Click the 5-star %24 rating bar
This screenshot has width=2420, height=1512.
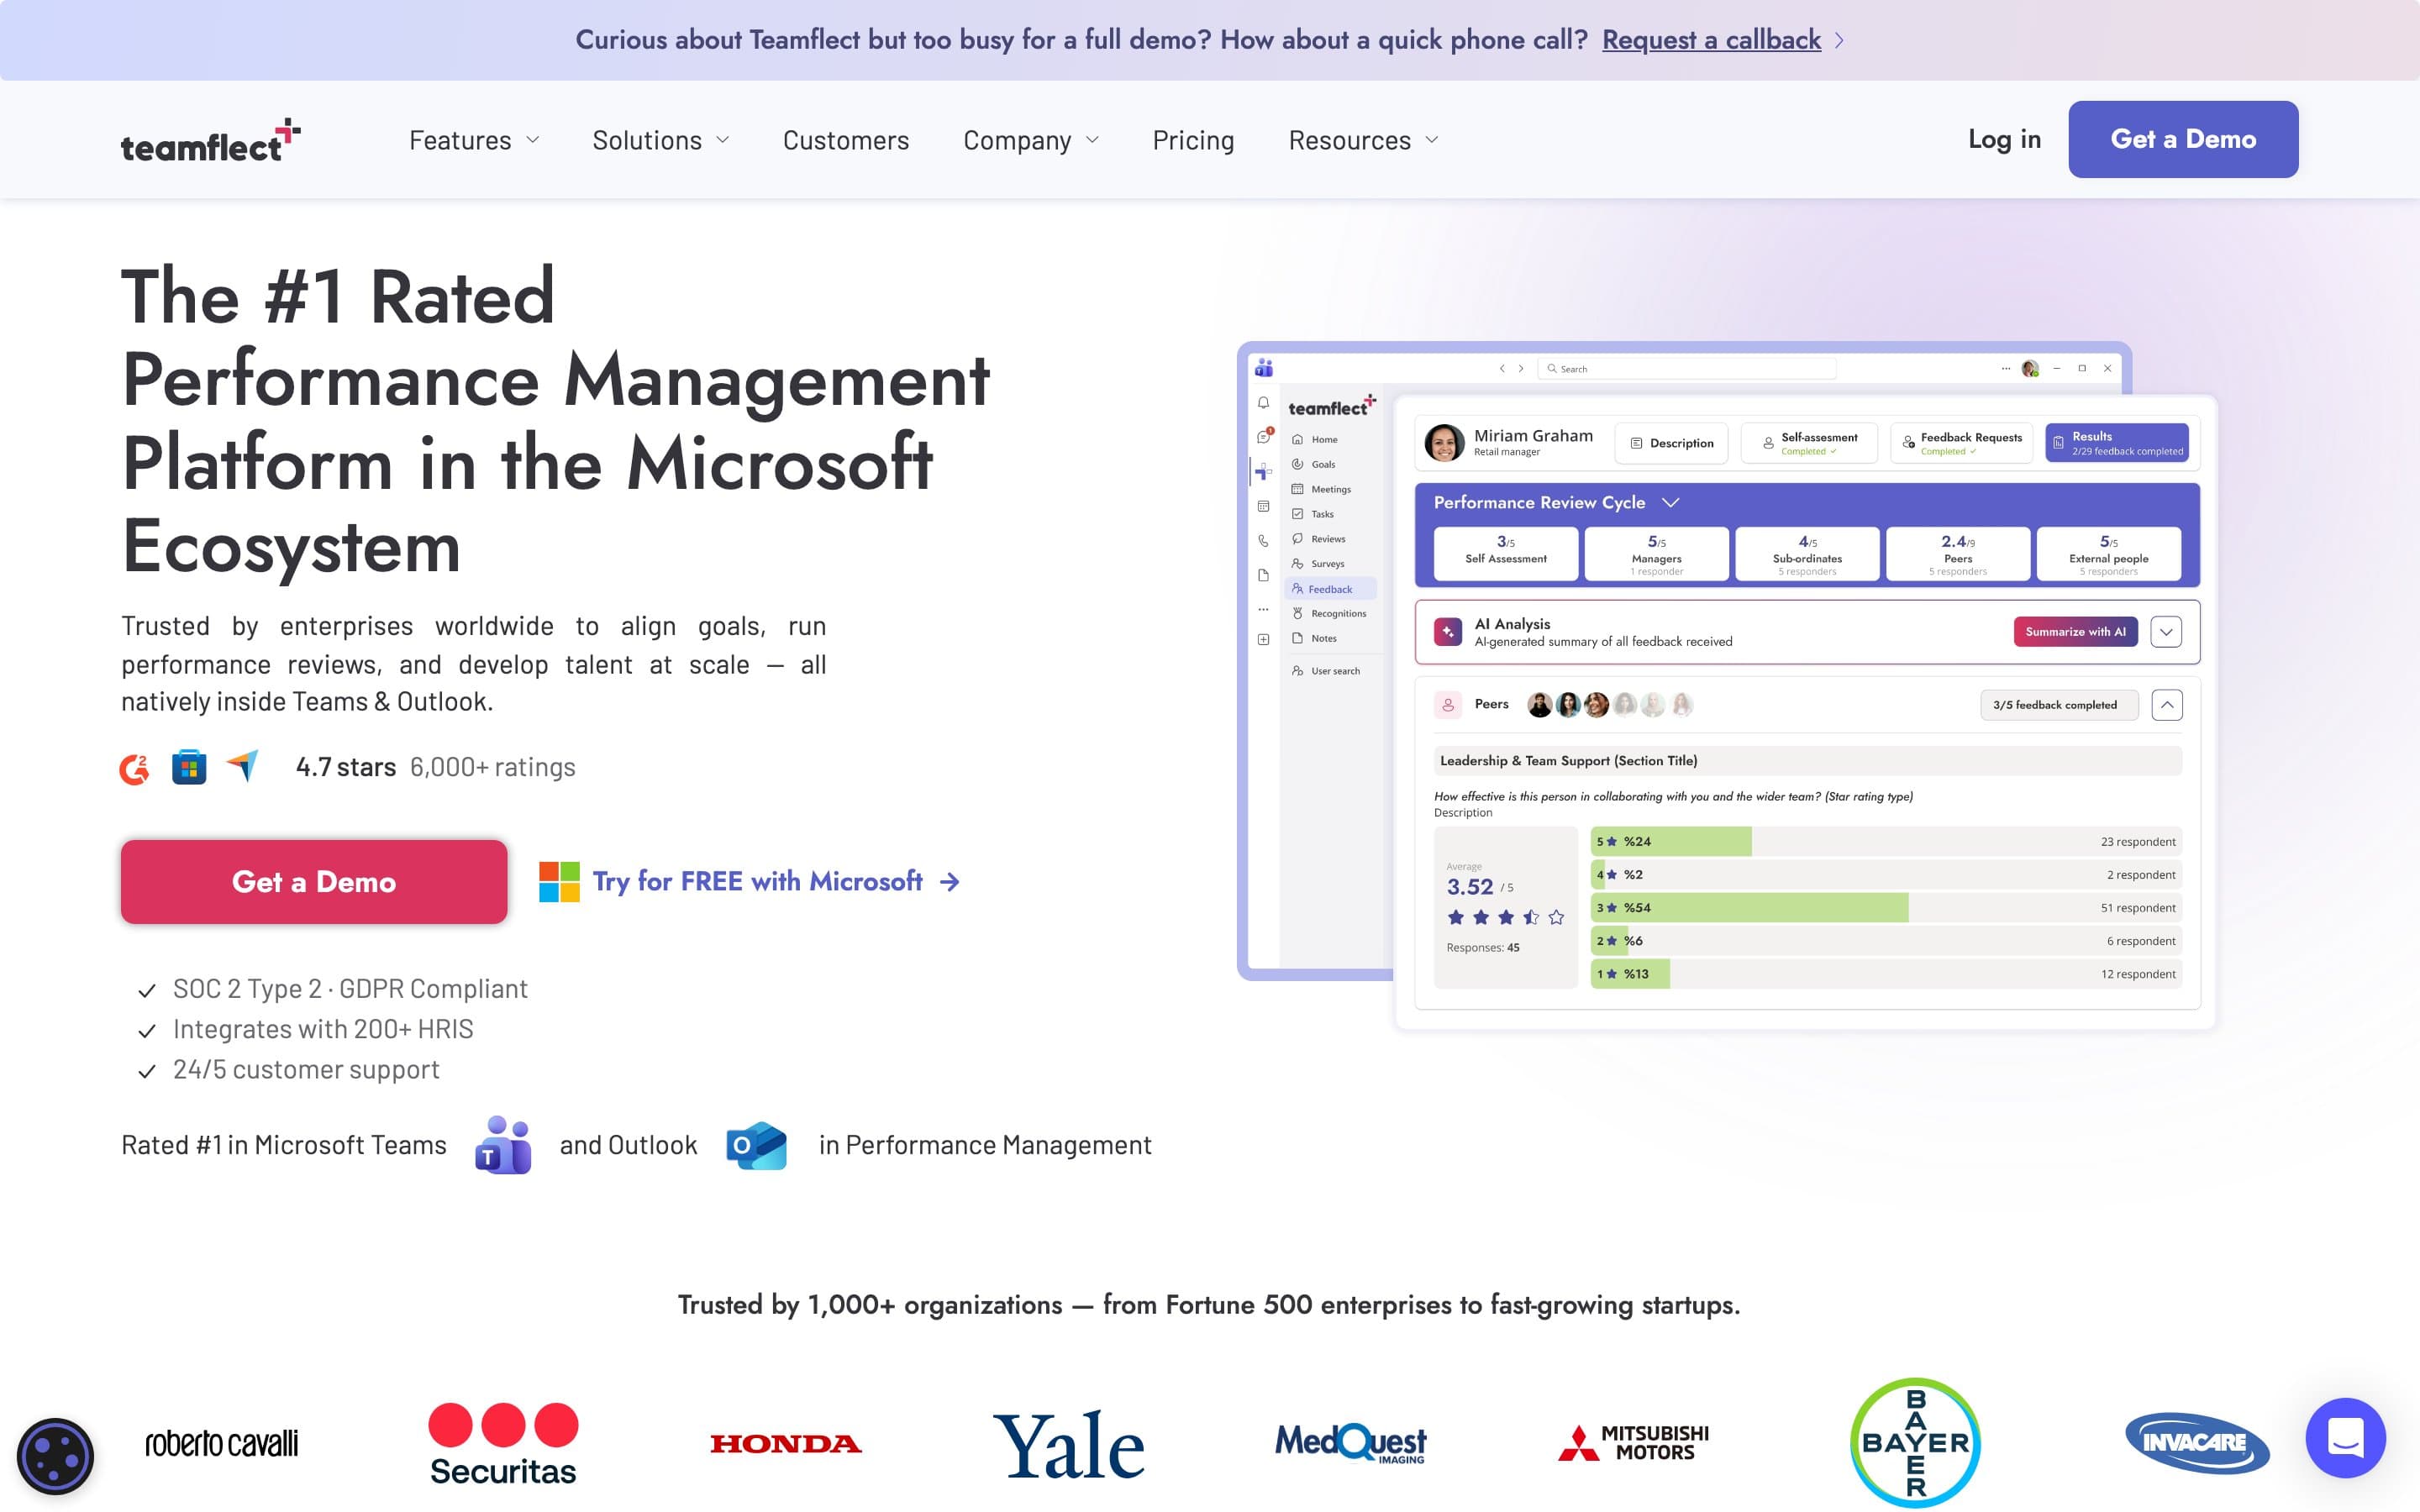(x=1886, y=842)
